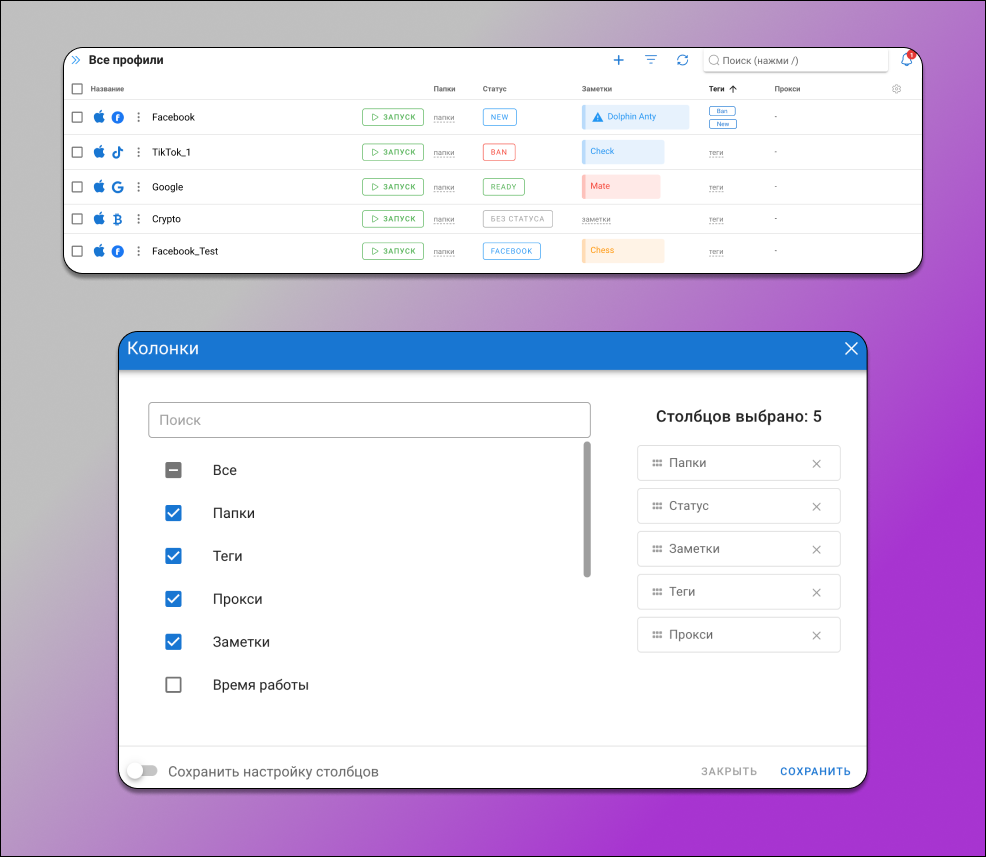This screenshot has height=857, width=986.
Task: Click the Поиск field in Колонки dialog
Action: 369,420
